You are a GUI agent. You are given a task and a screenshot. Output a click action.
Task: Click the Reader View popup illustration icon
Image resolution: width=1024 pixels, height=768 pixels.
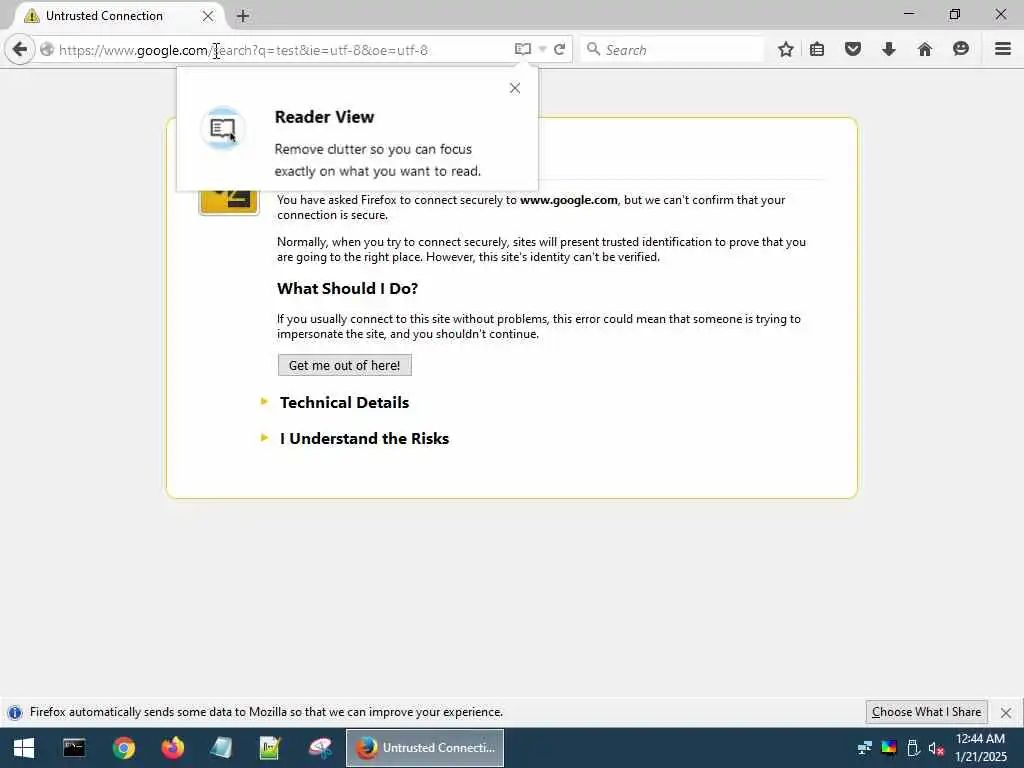(223, 129)
